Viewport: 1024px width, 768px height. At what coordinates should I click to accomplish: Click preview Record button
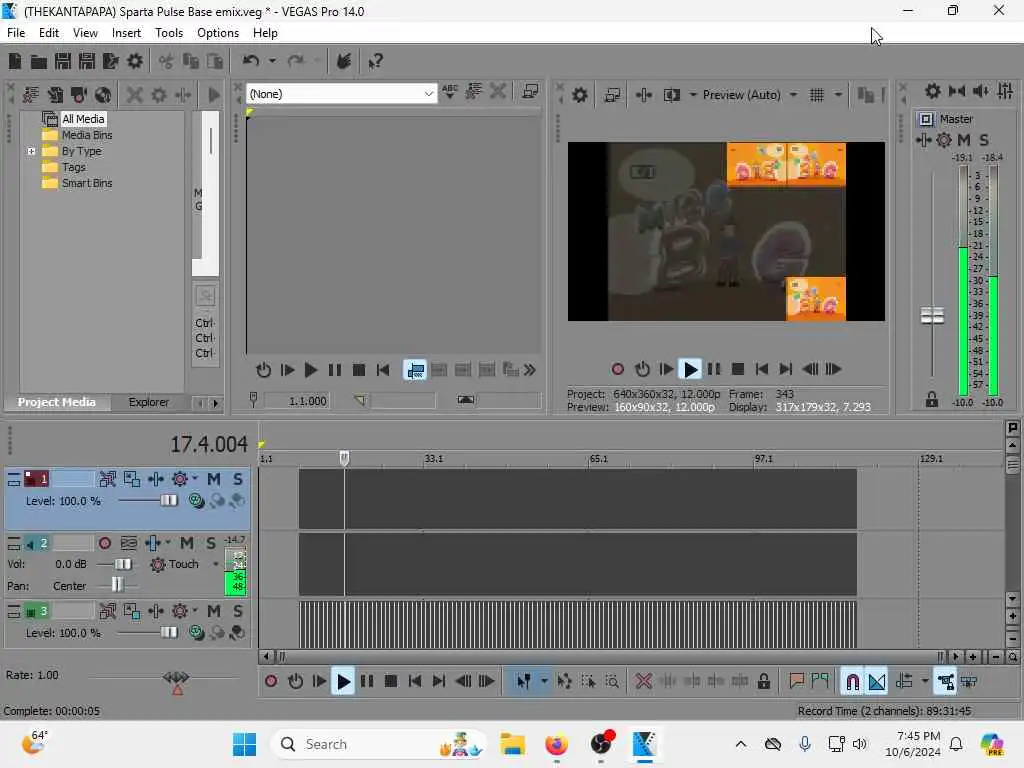point(618,370)
